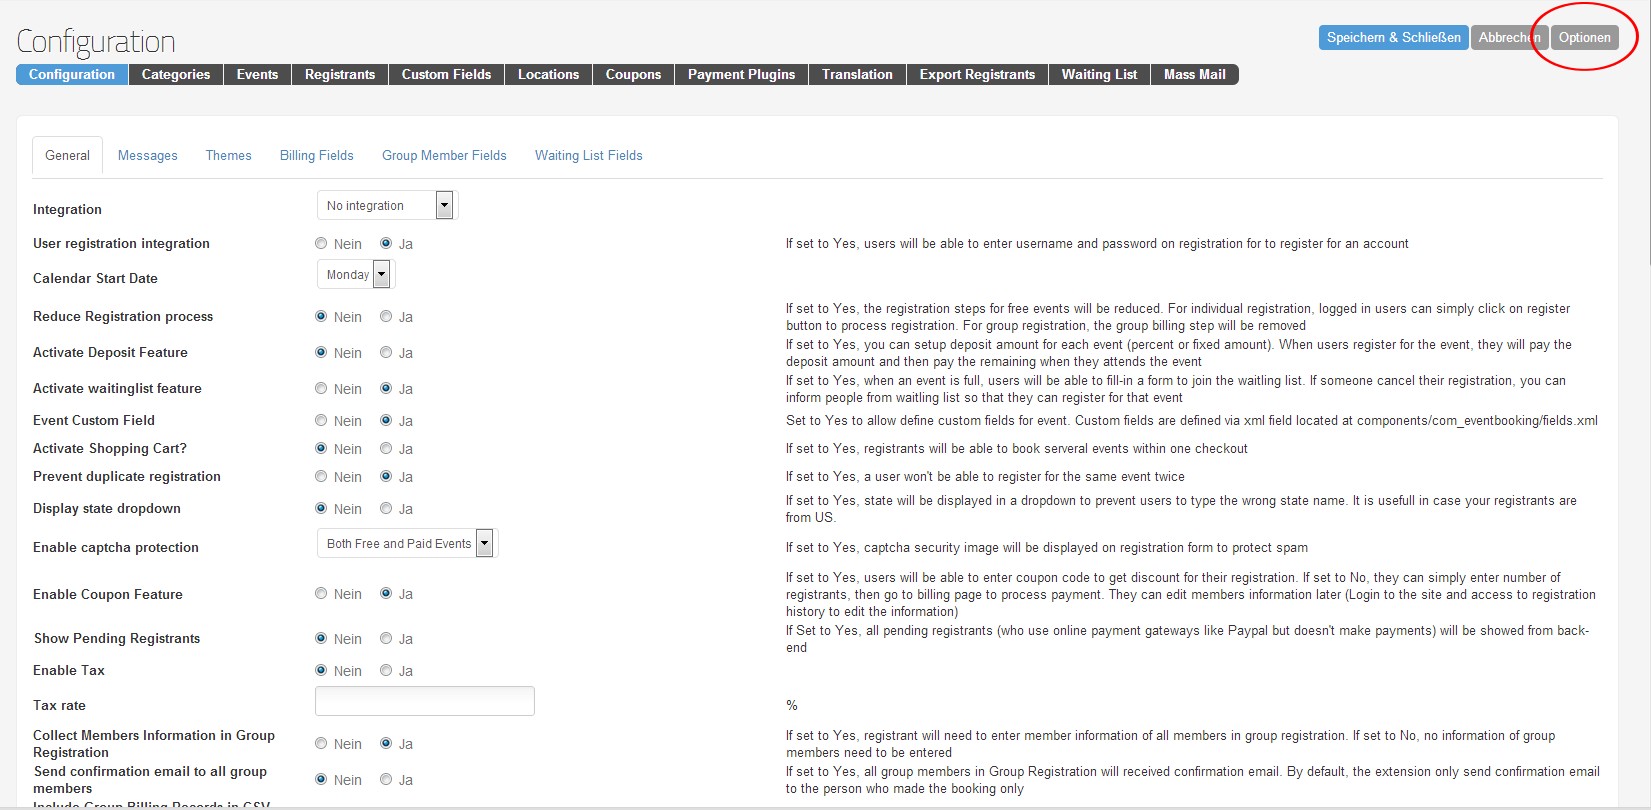This screenshot has width=1651, height=810.
Task: Open the Integration dropdown
Action: pos(386,205)
